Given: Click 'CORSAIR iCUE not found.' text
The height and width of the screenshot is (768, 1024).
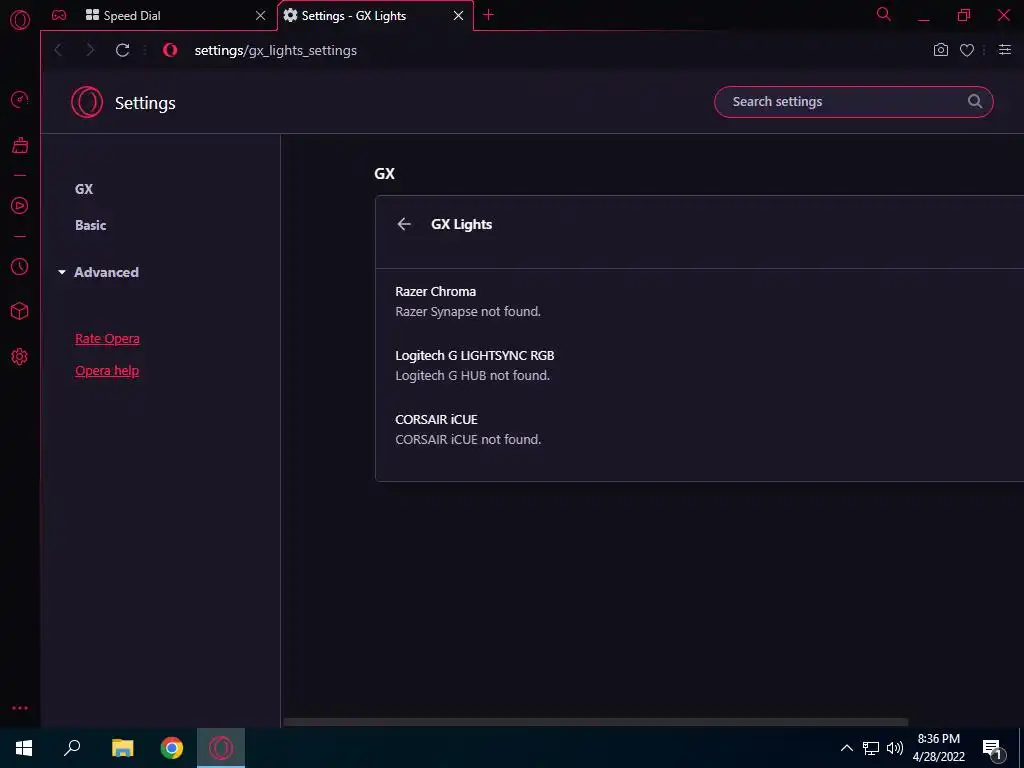Looking at the screenshot, I should [x=468, y=440].
